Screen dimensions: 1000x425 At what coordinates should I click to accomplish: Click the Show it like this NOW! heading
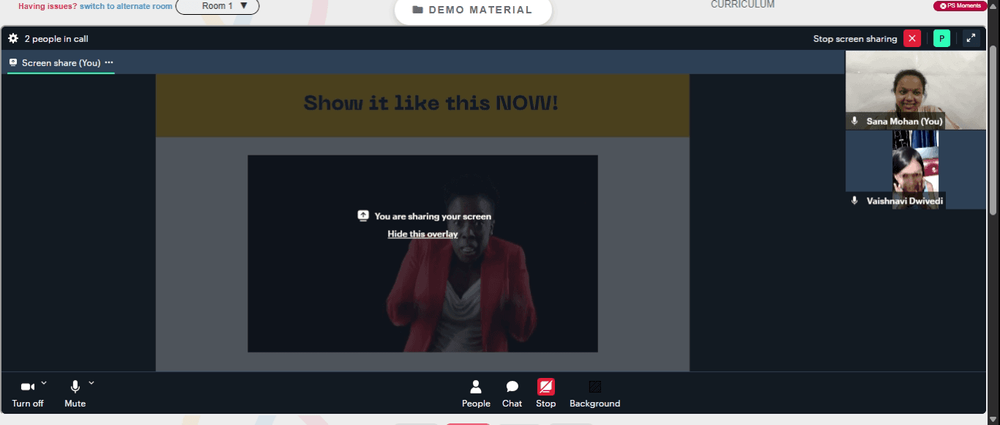pos(430,103)
